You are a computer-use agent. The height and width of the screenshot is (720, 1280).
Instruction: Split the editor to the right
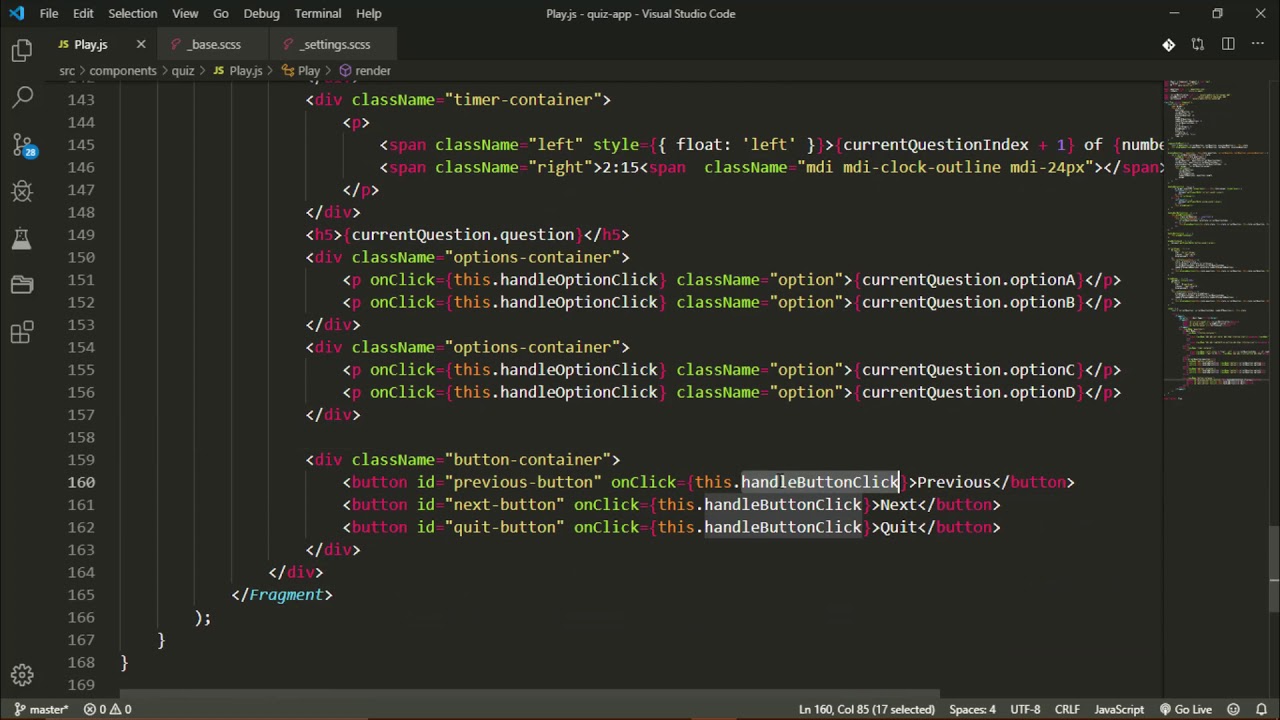(x=1228, y=44)
